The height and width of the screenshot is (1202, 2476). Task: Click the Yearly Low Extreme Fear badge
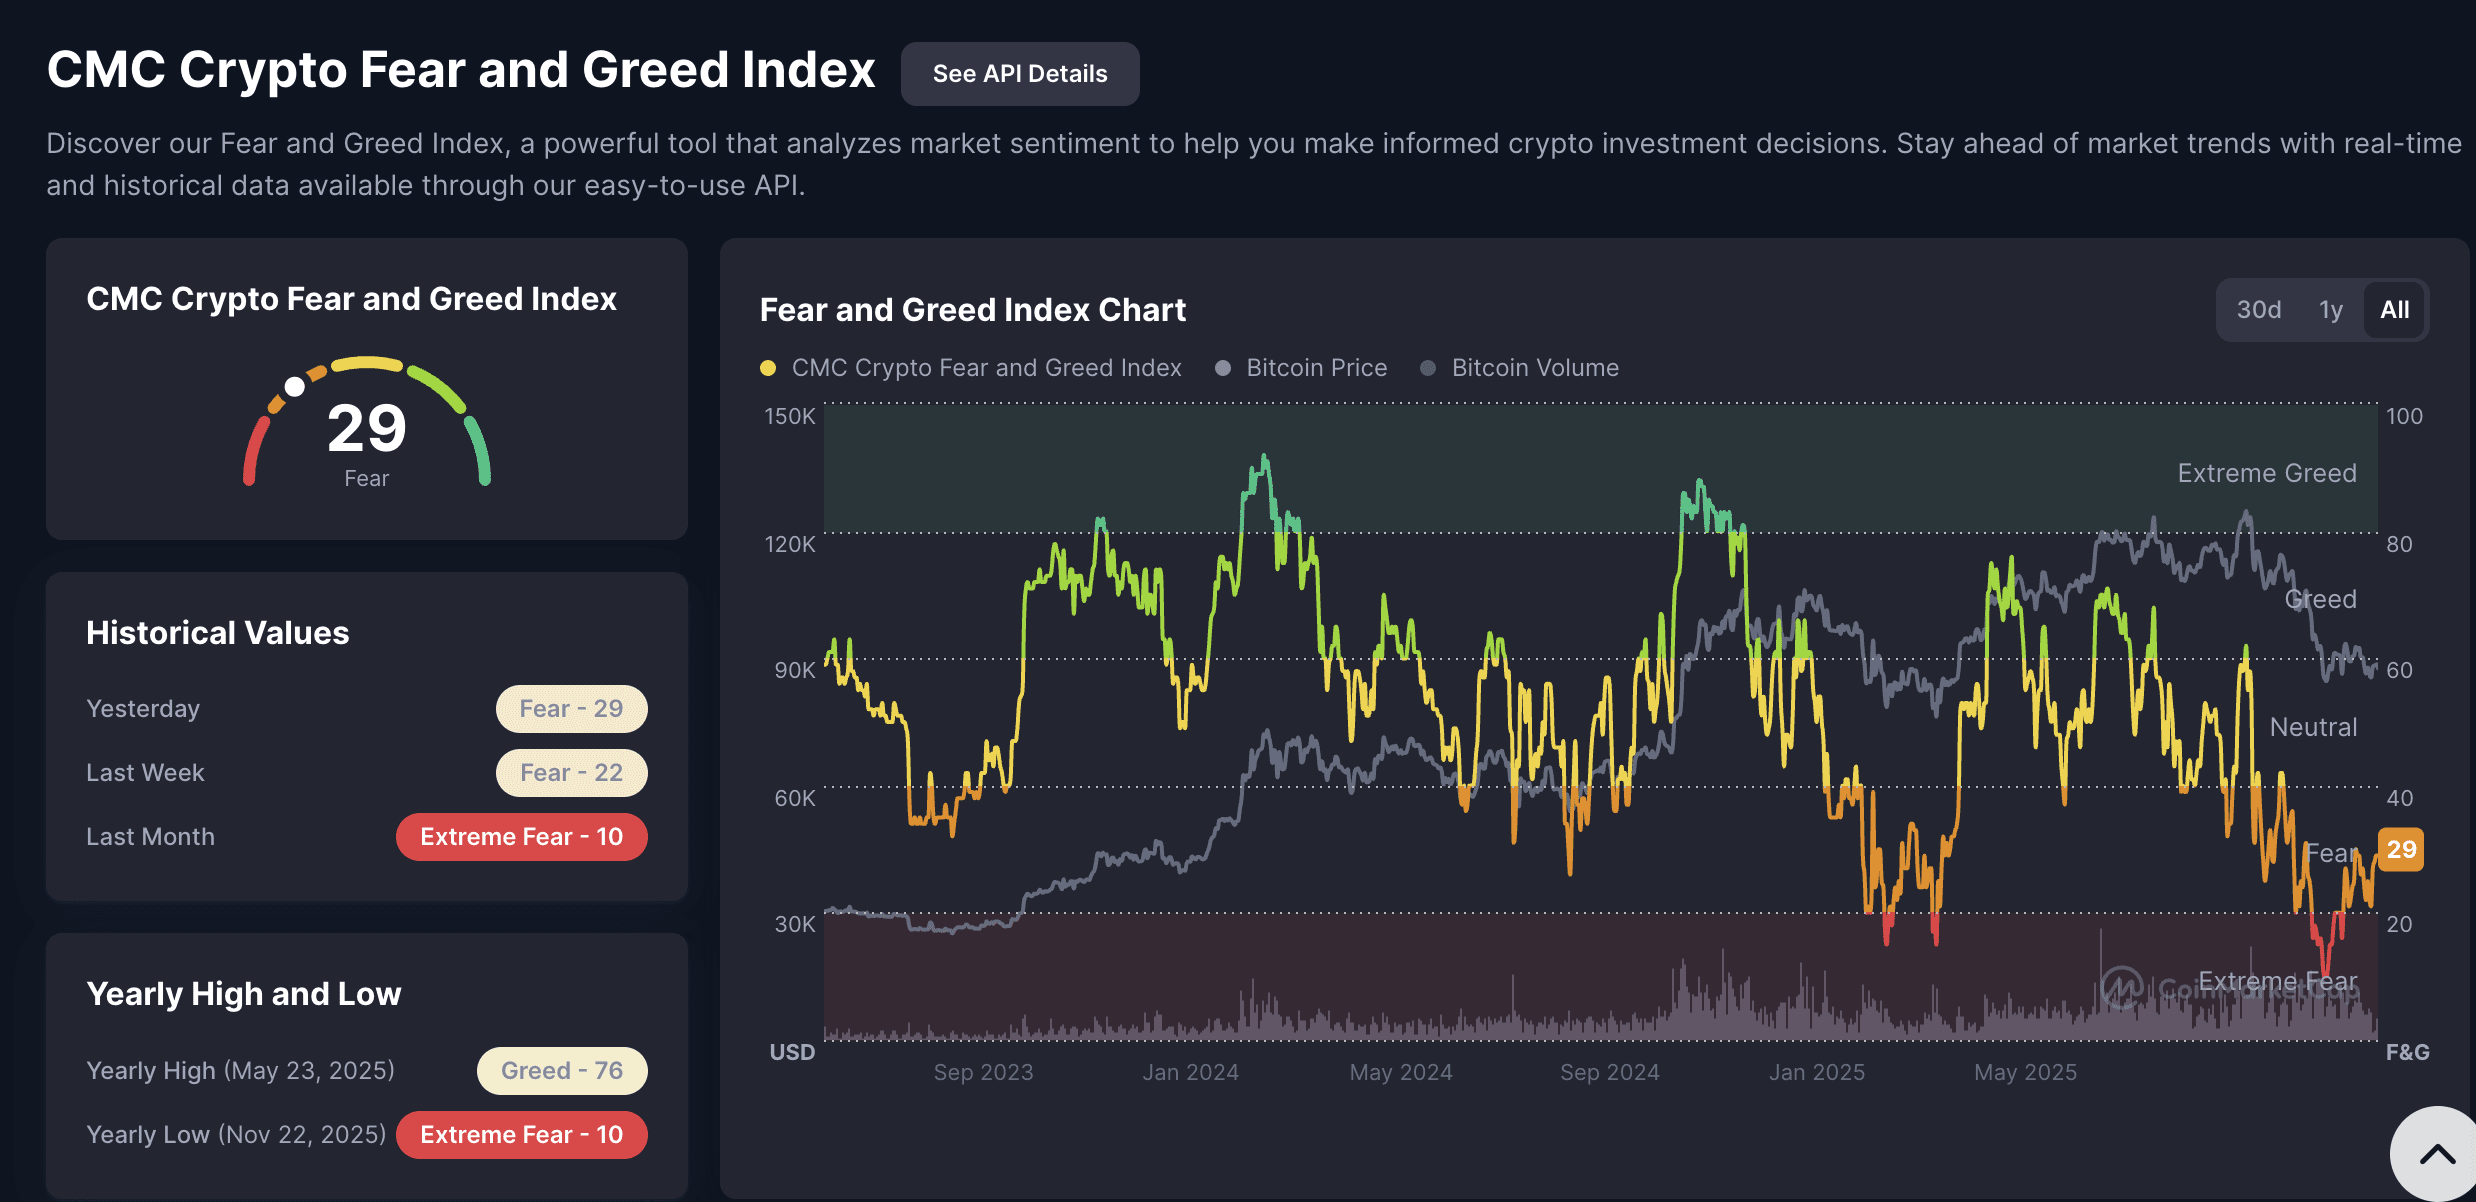pos(521,1135)
